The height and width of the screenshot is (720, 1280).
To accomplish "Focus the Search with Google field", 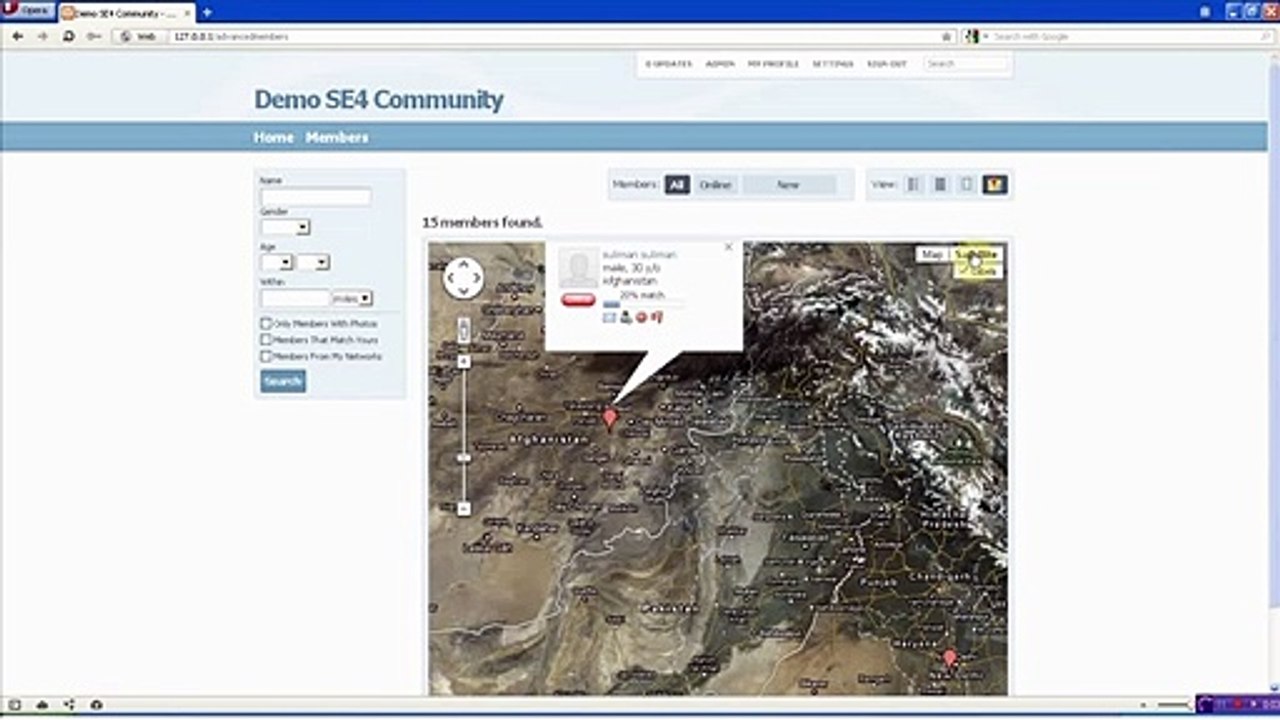I will [1125, 36].
